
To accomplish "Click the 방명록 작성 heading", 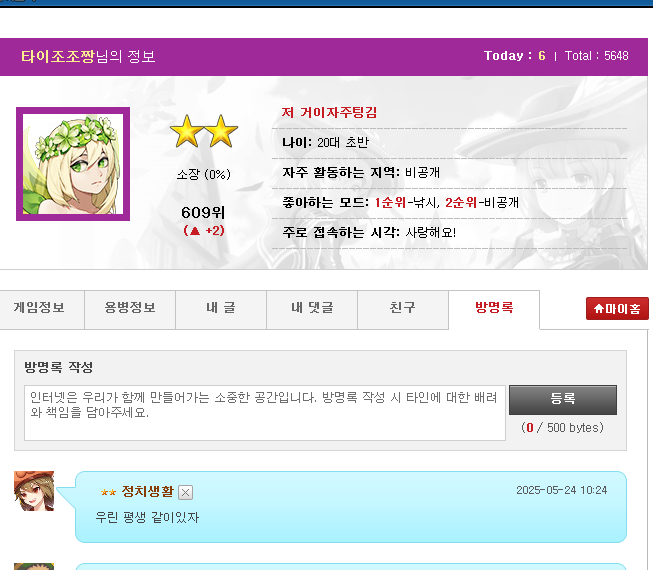I will pyautogui.click(x=58, y=367).
